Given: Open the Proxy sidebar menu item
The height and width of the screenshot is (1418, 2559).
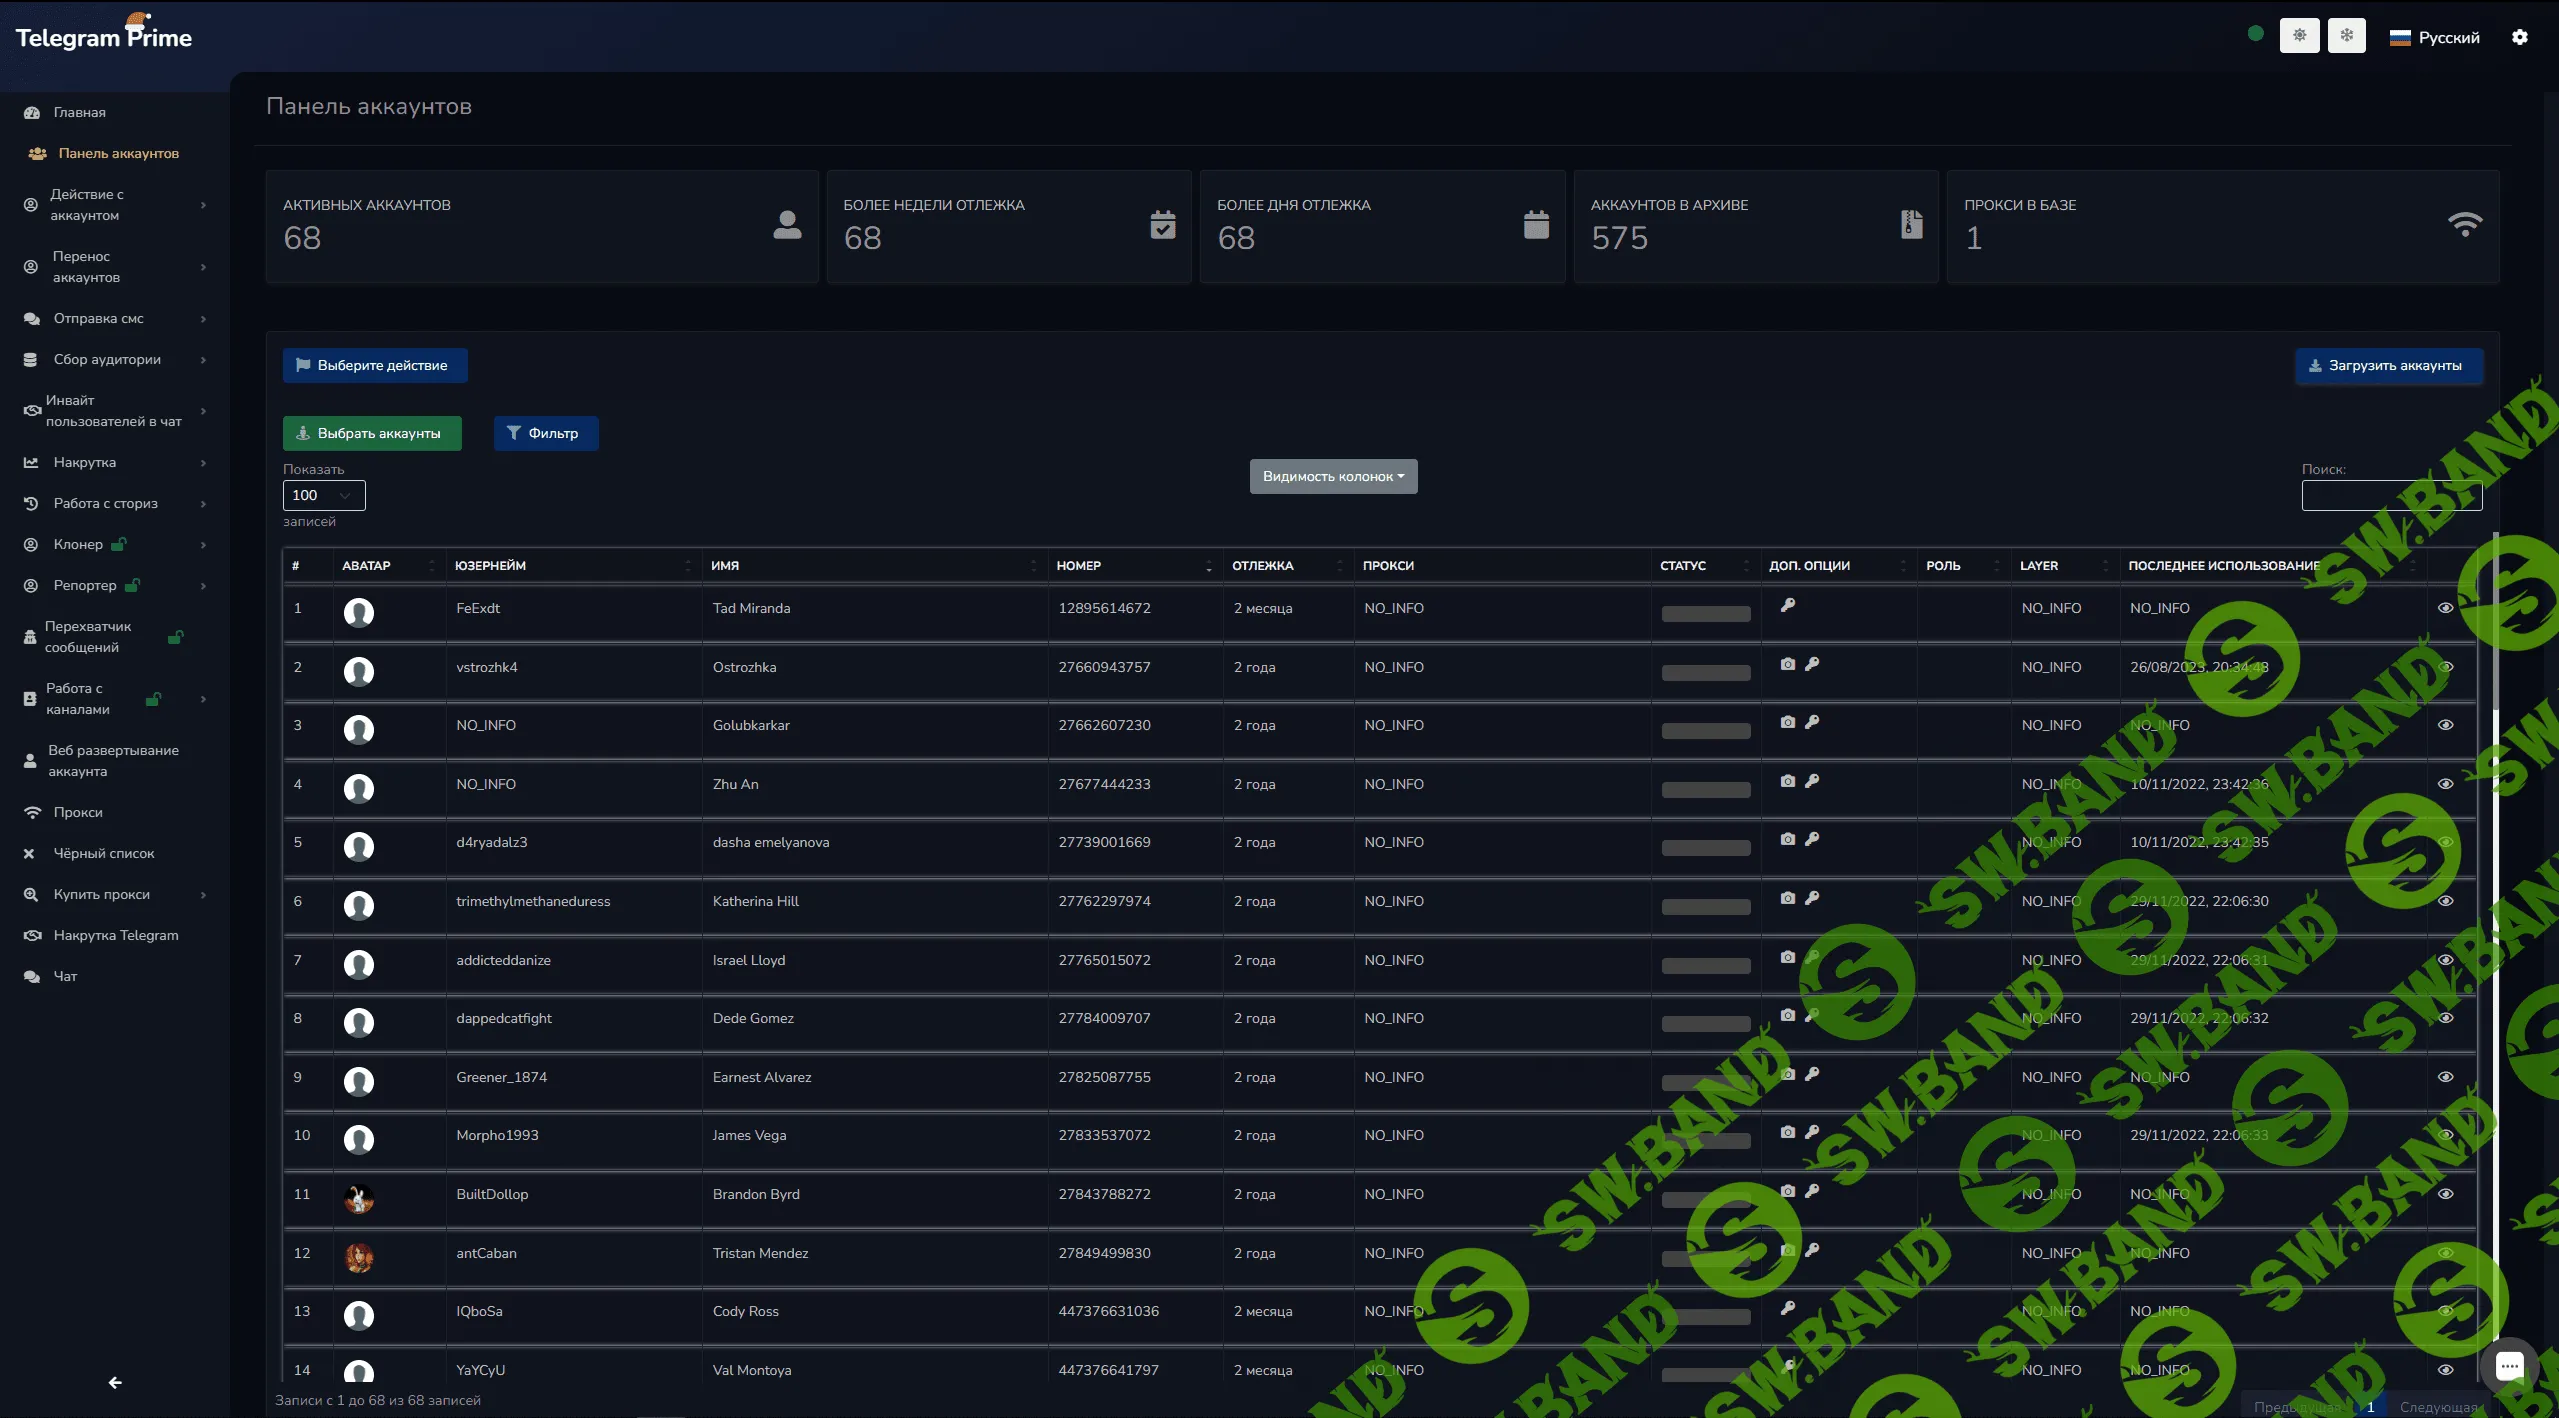Looking at the screenshot, I should point(78,812).
